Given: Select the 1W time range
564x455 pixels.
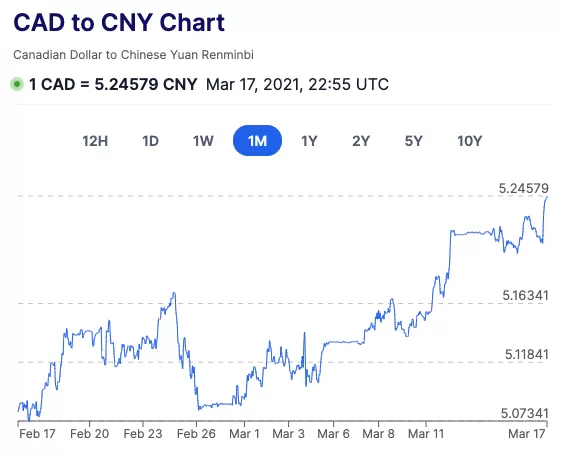Looking at the screenshot, I should tap(203, 141).
